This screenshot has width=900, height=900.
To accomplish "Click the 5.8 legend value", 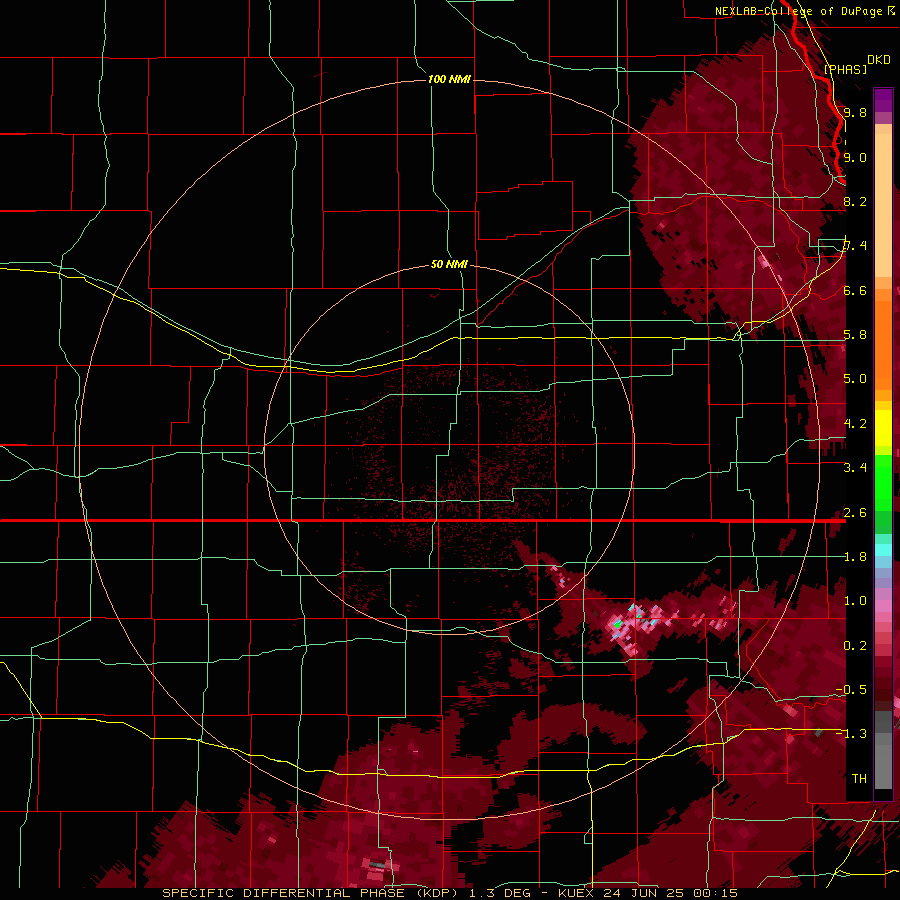I will [855, 335].
